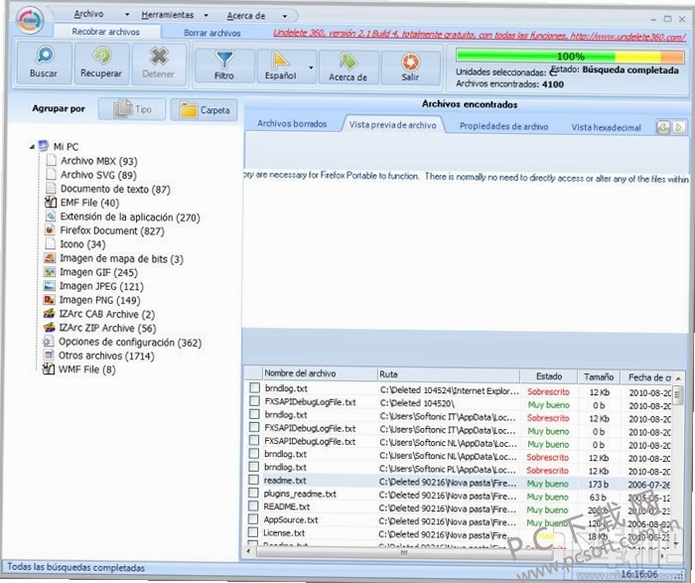Screen dimensions: 695x583
Task: Group results by Tipo
Action: pos(132,109)
